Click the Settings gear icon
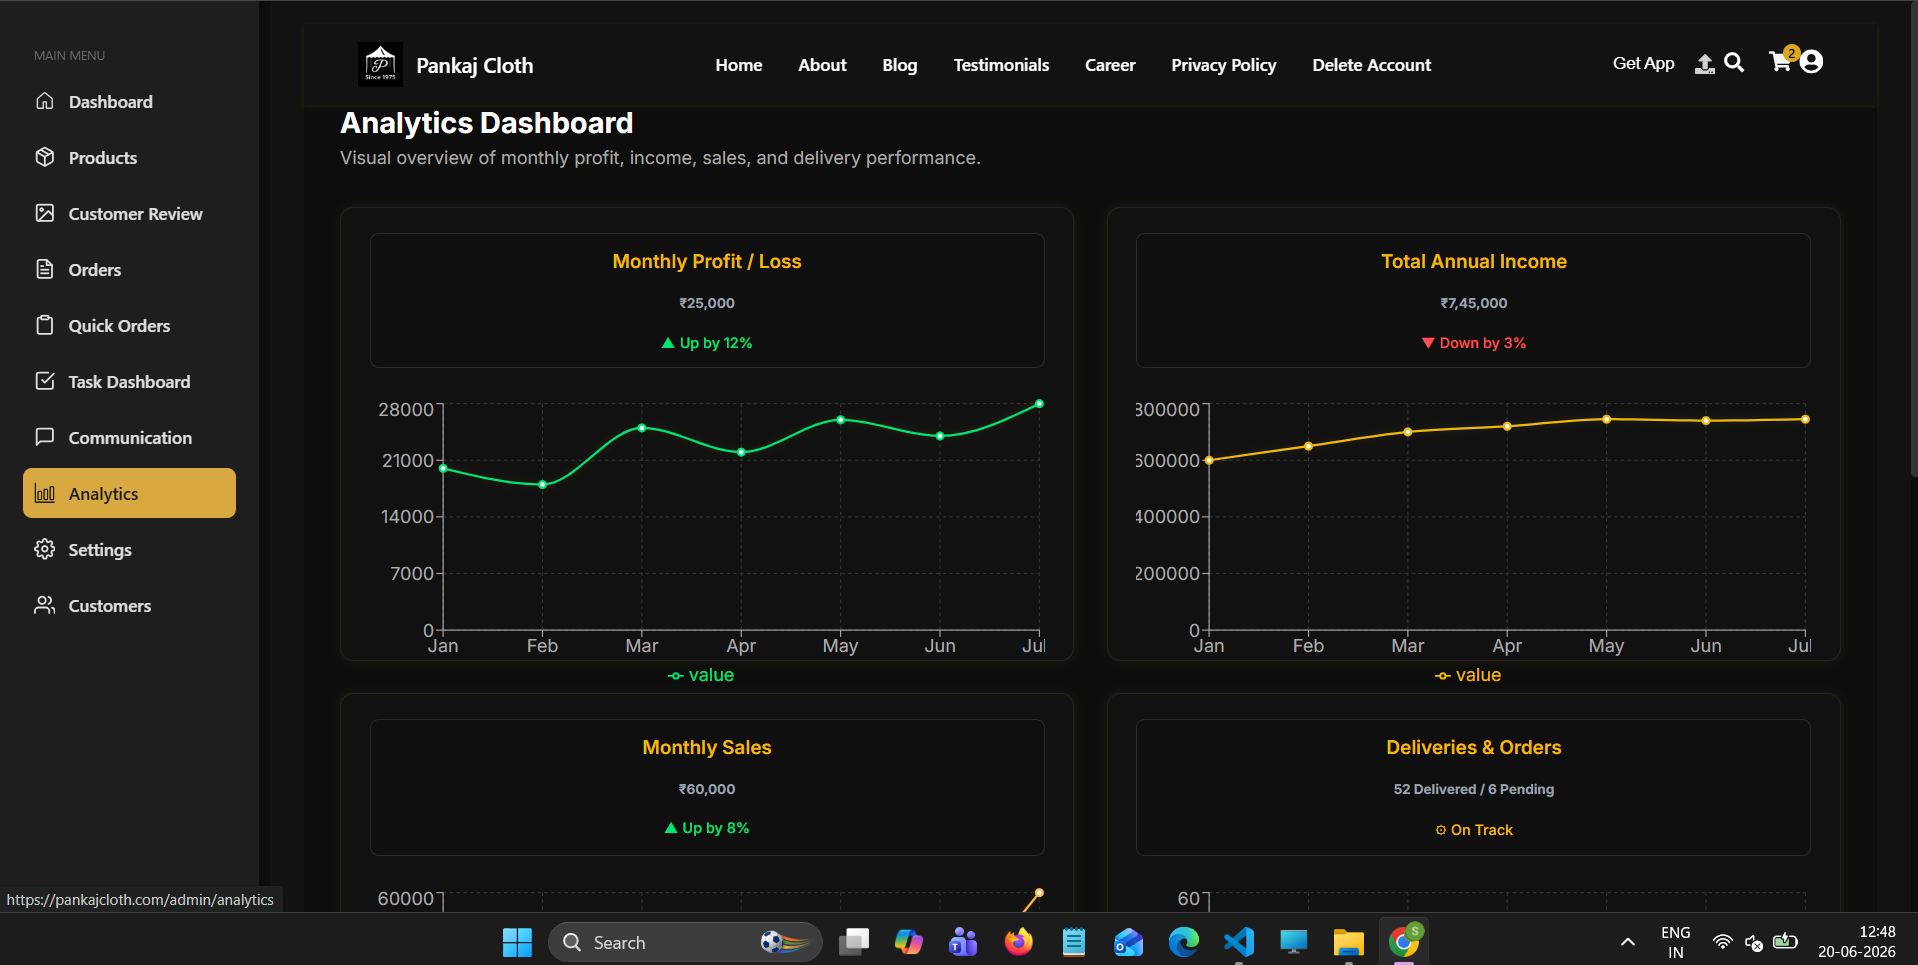The width and height of the screenshot is (1918, 965). click(x=45, y=549)
